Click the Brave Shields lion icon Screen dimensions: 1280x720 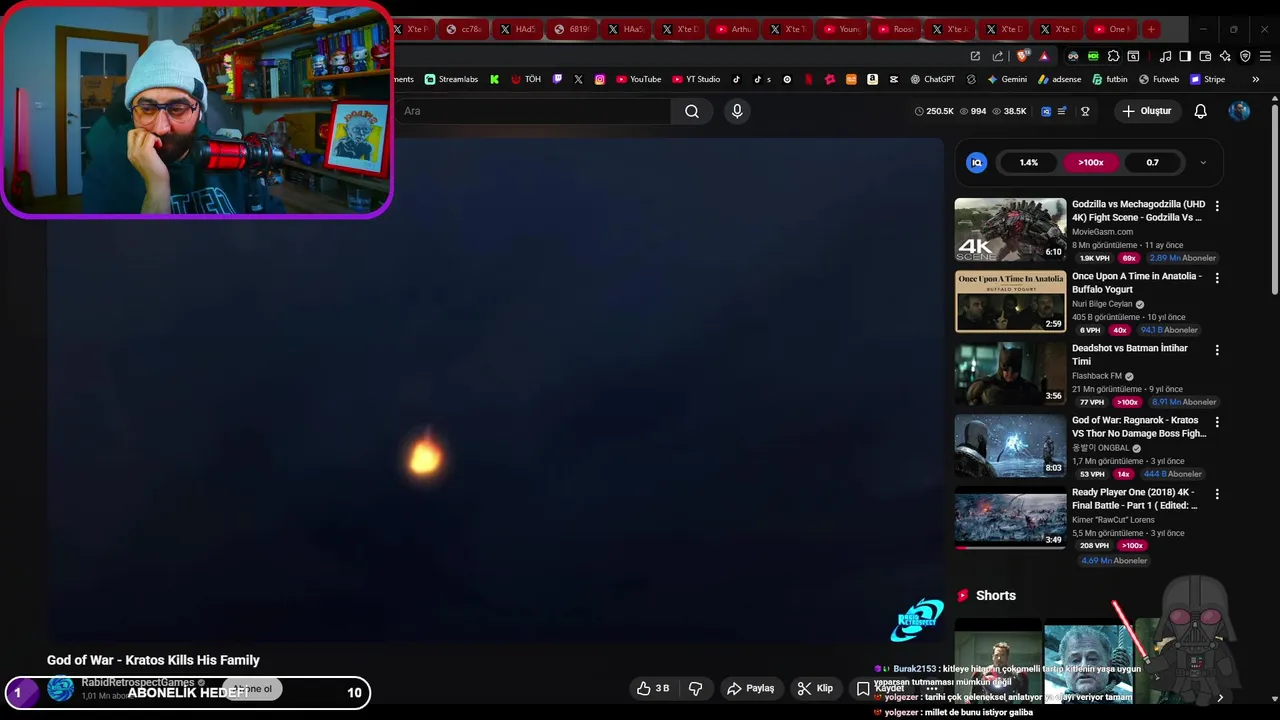tap(1021, 56)
